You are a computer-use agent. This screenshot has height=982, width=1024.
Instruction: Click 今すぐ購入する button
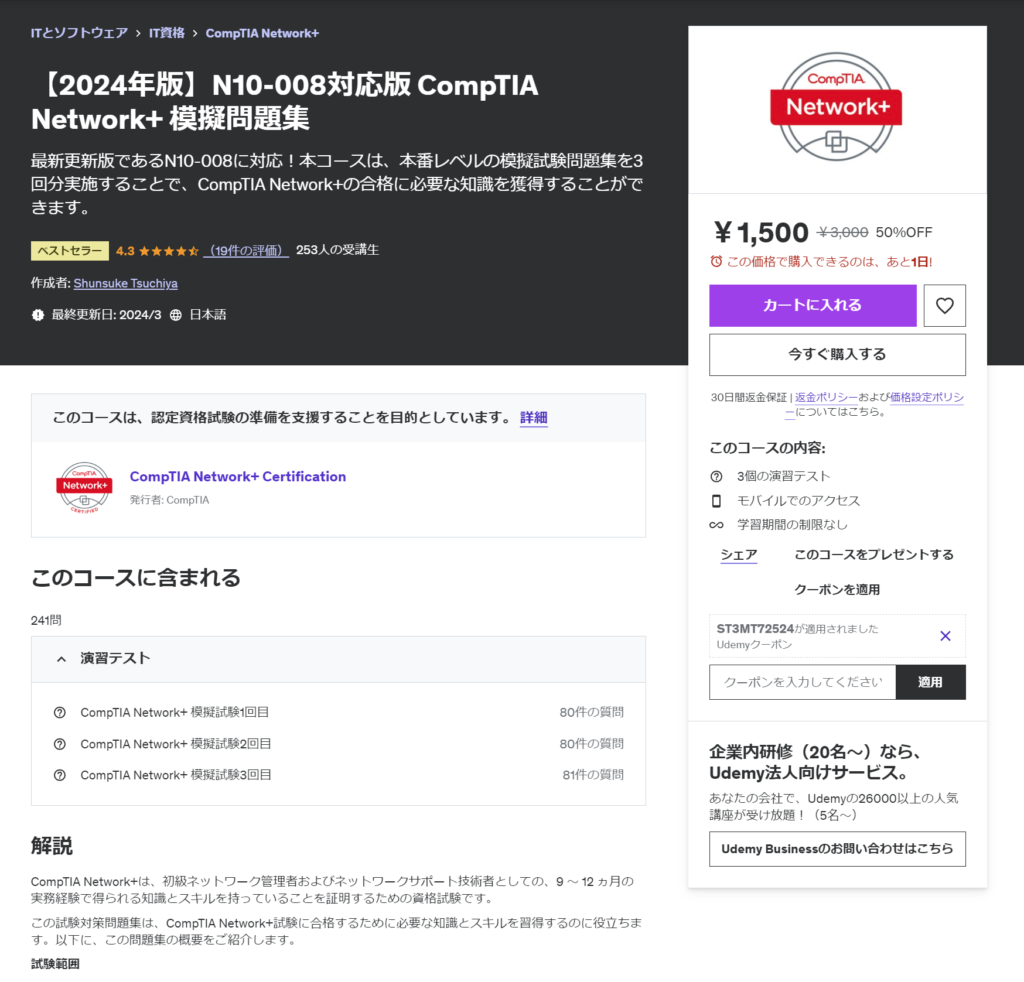pos(837,355)
